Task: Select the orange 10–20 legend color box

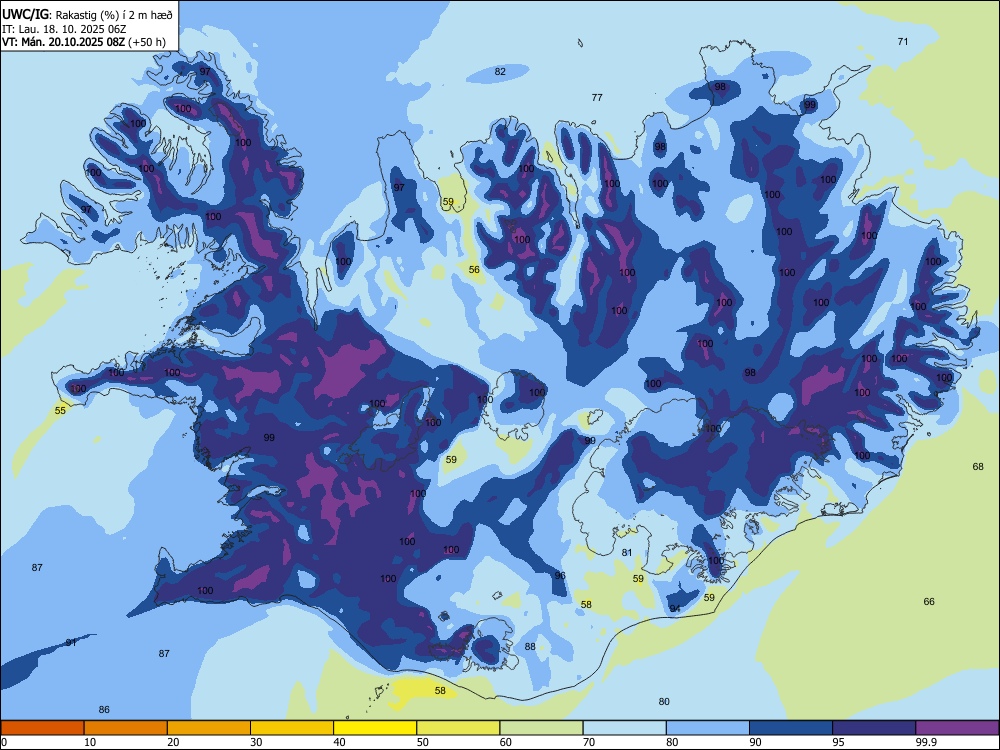Action: [x=126, y=728]
